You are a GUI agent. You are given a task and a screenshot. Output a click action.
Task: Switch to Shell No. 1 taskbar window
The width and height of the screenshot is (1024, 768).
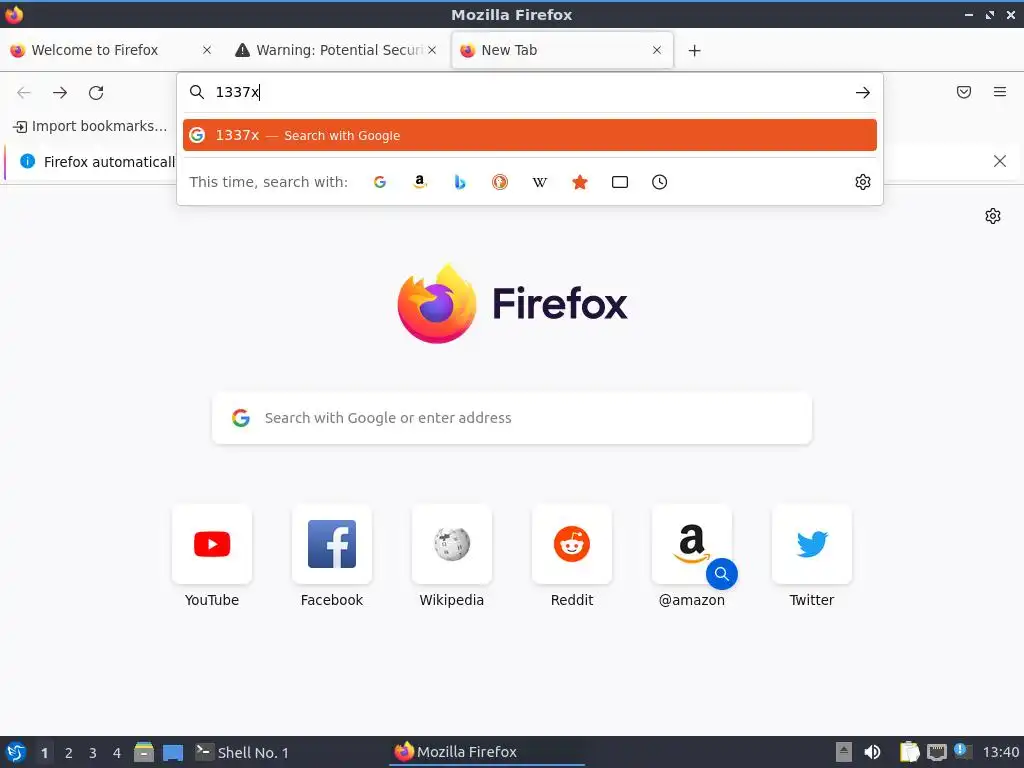[x=242, y=752]
